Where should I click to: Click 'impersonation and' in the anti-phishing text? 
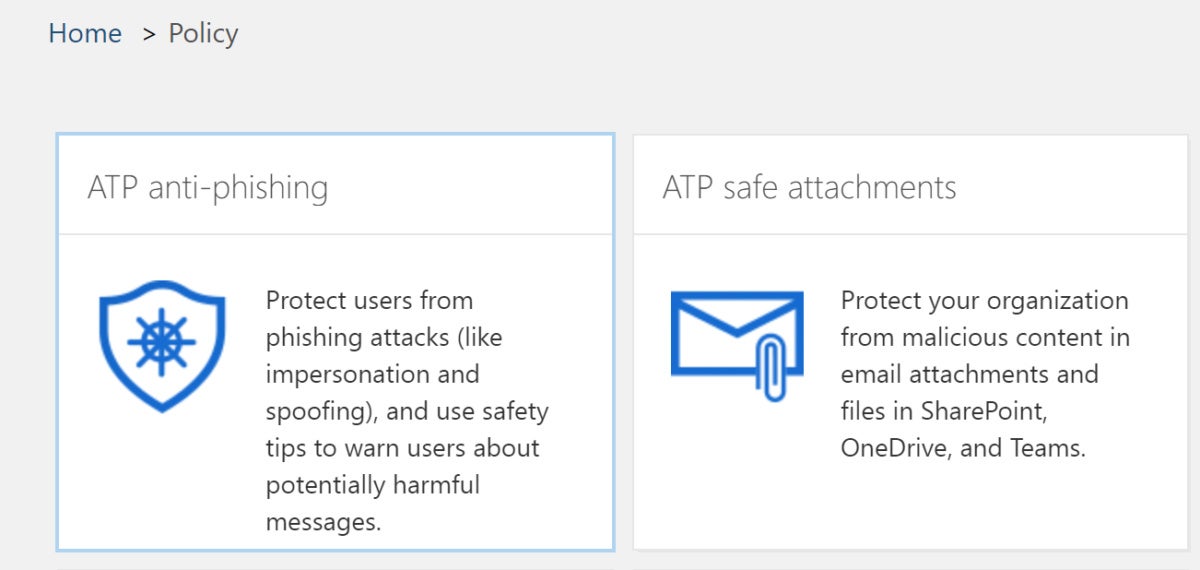coord(372,375)
